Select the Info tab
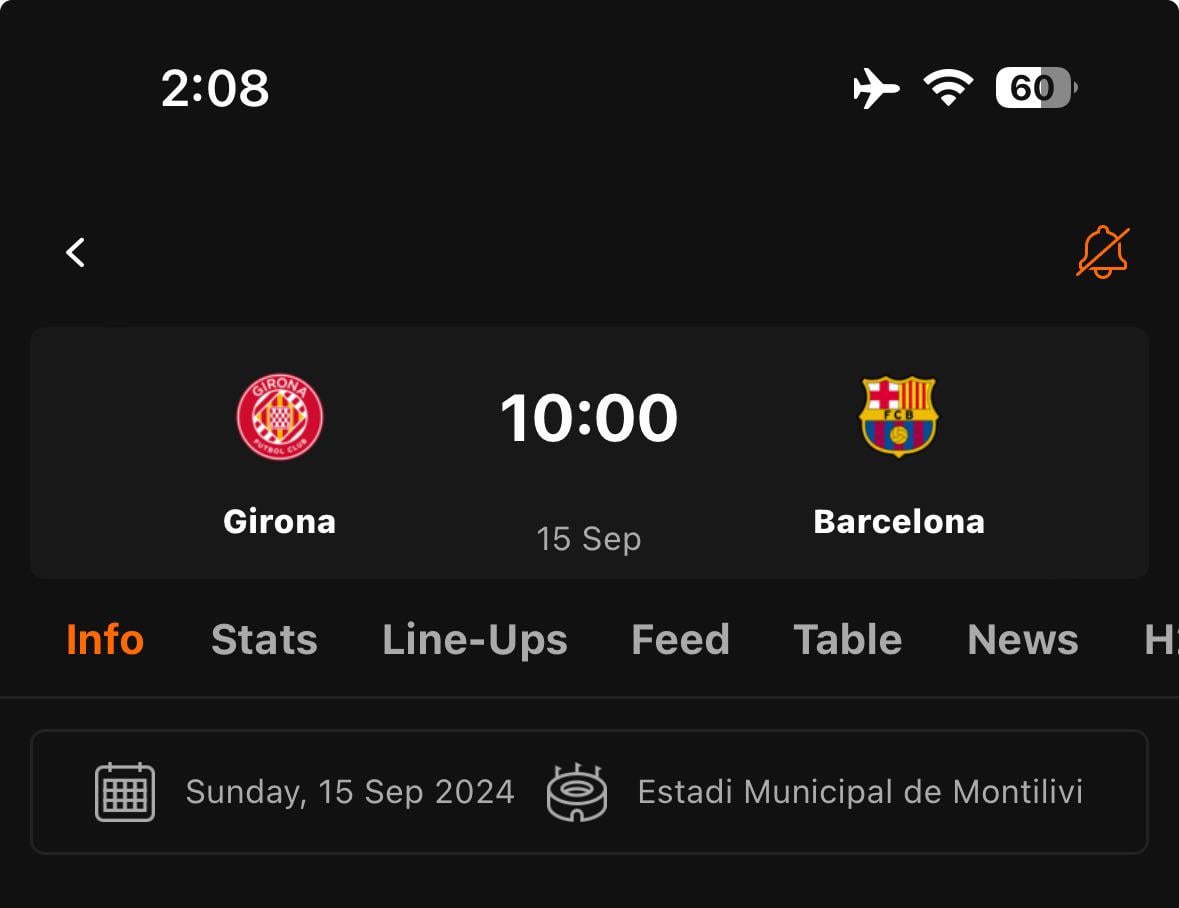The height and width of the screenshot is (908, 1179). tap(105, 640)
